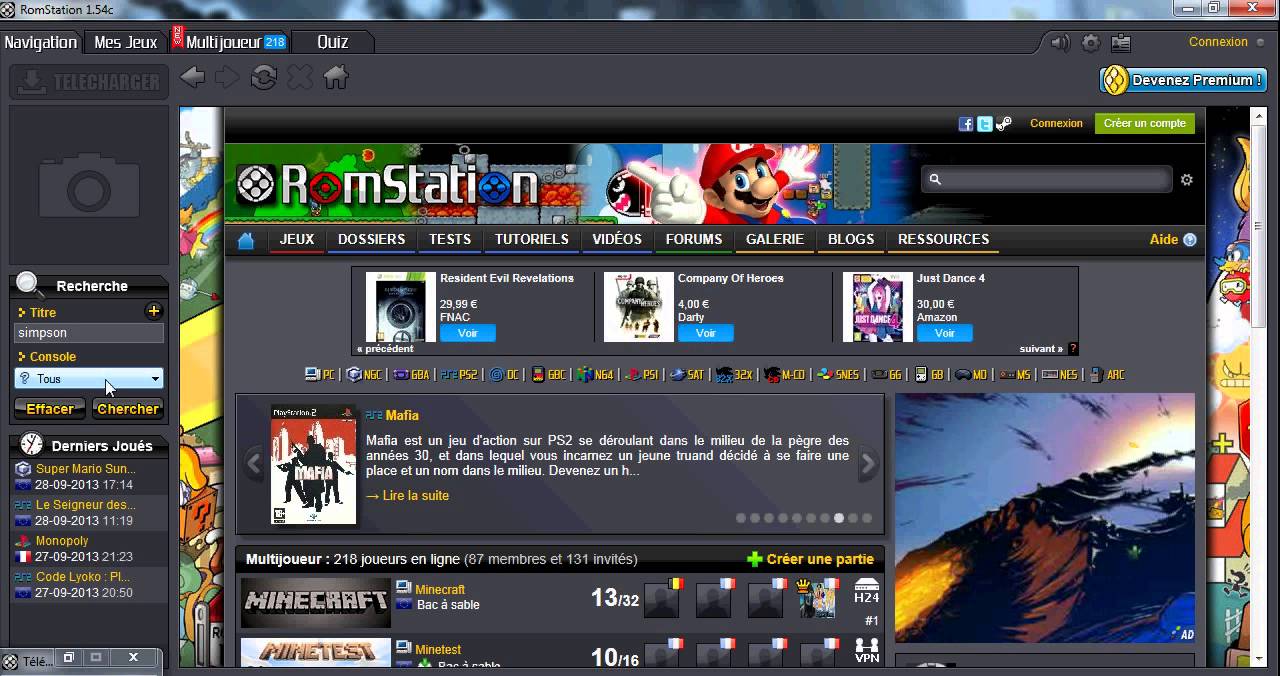Click in the Titre field containing simpson
The height and width of the screenshot is (676, 1280).
click(89, 333)
